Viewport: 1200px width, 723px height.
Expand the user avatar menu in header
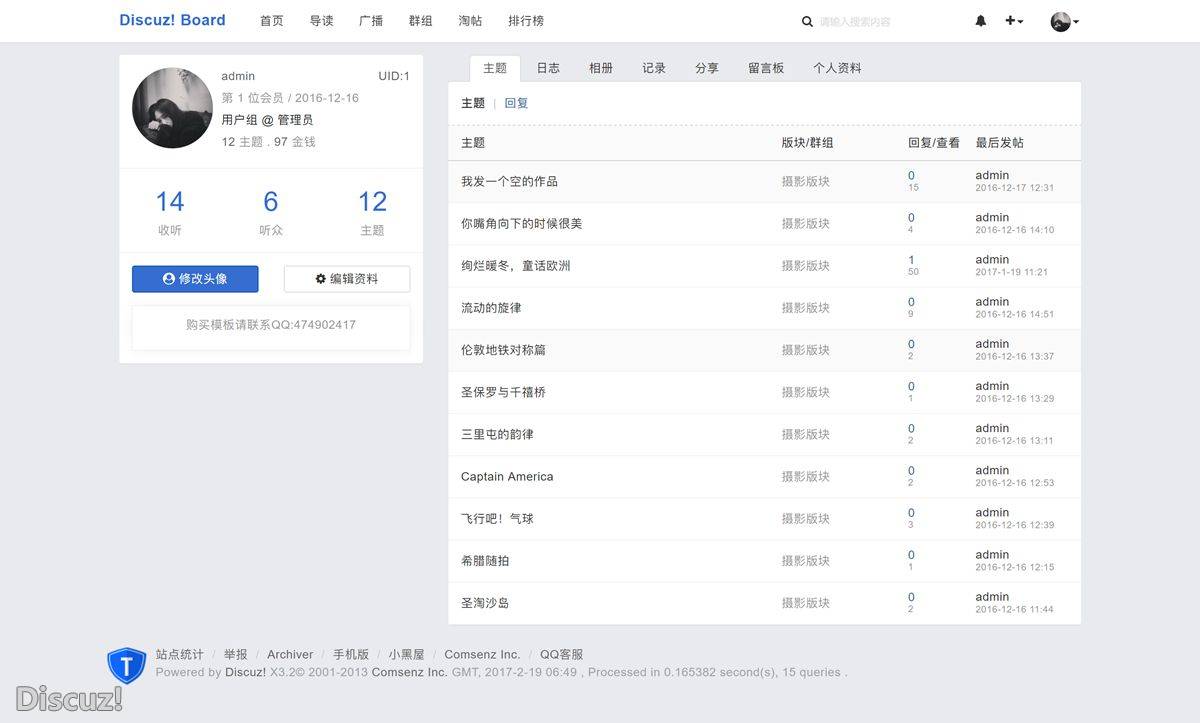(1064, 21)
